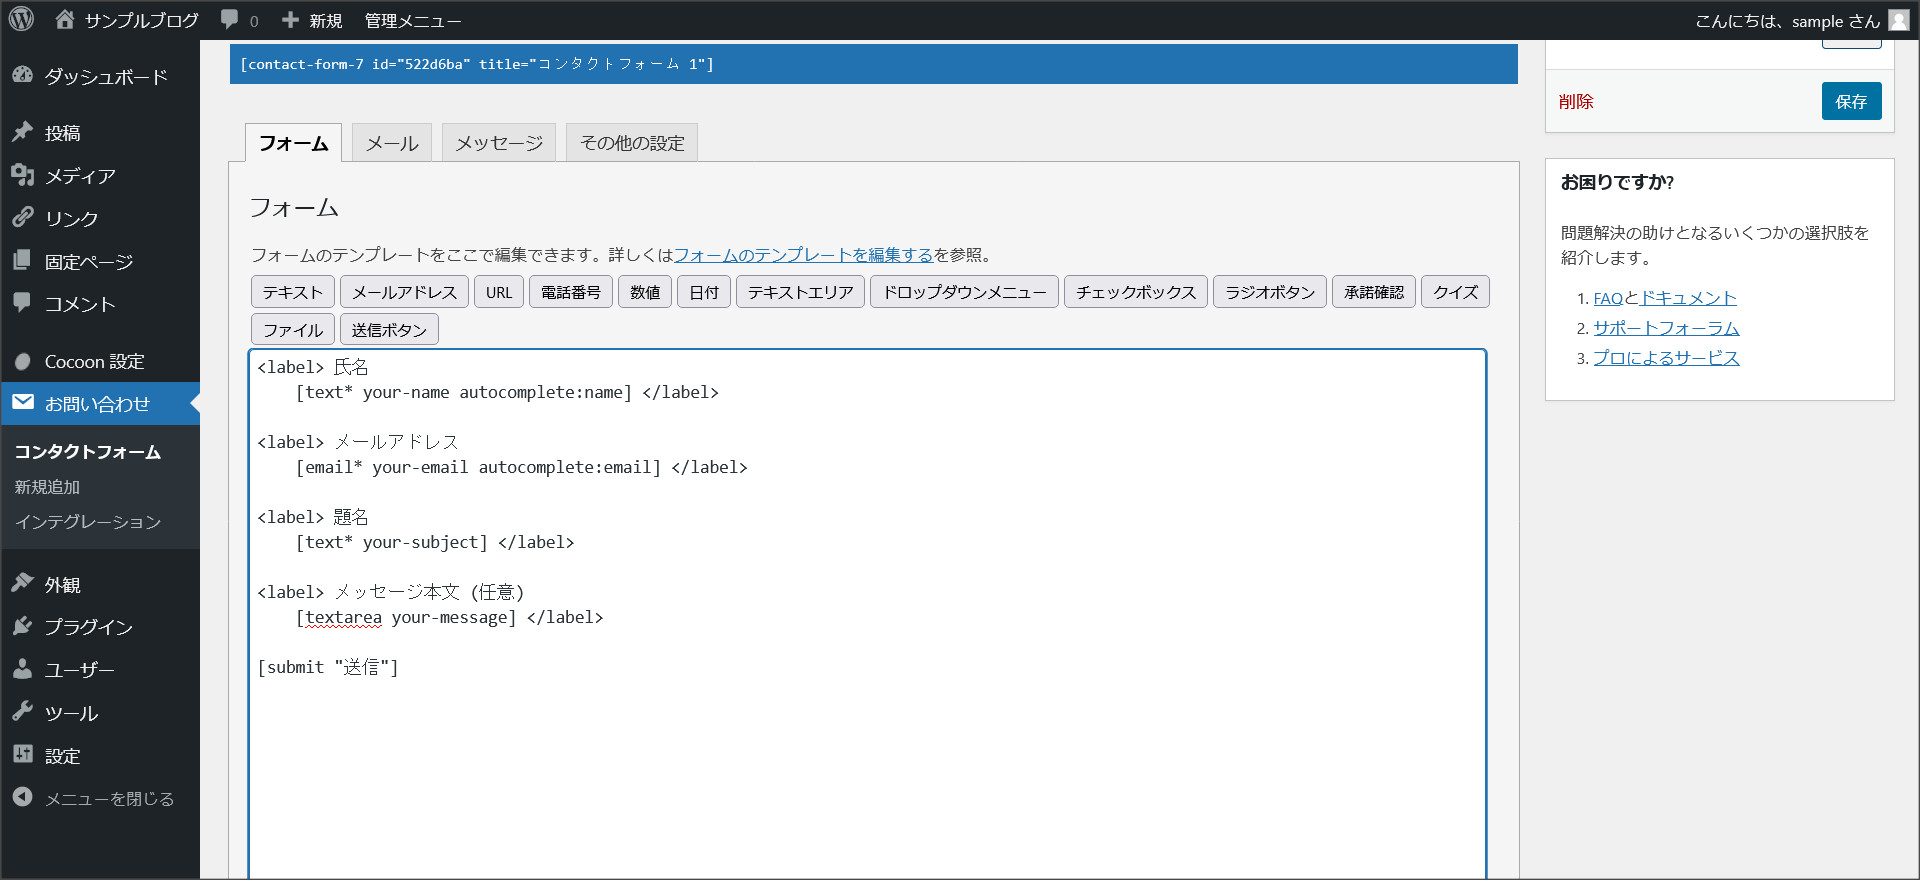Select the contact-form-7 shortcode field

point(872,64)
